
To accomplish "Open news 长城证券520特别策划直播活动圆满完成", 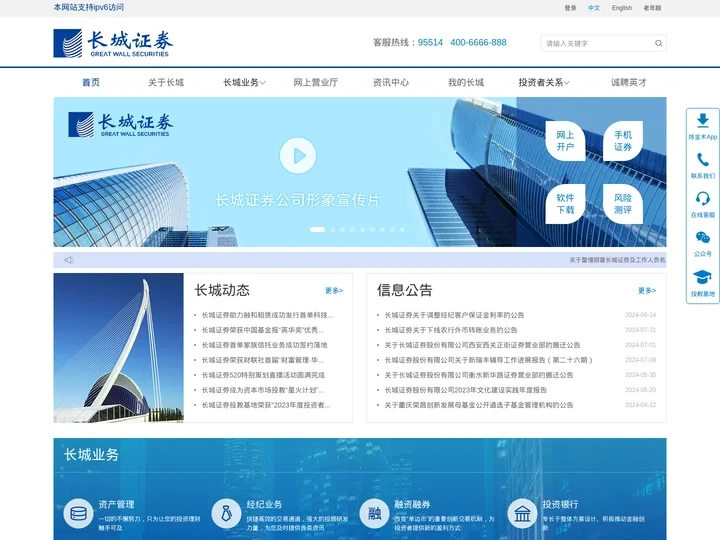I will tap(263, 375).
